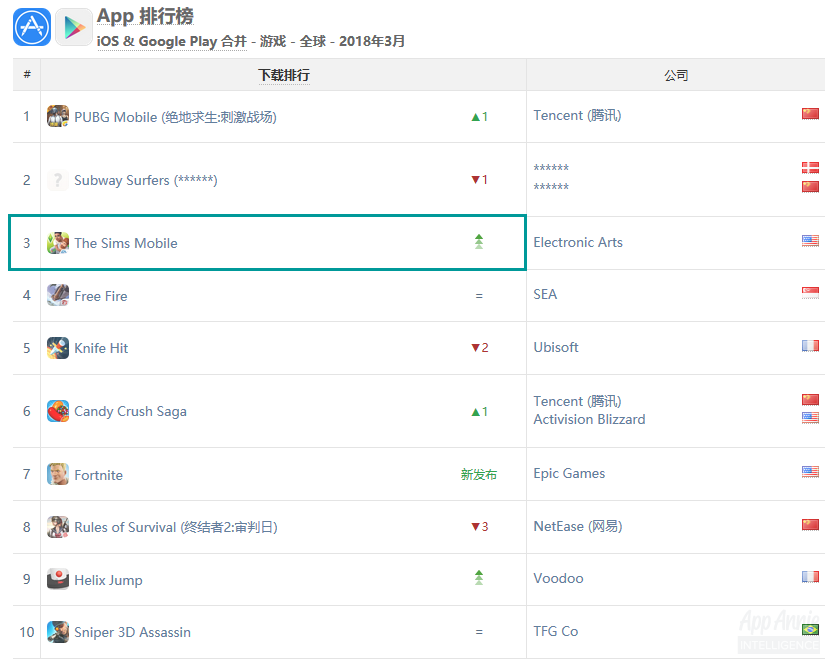The width and height of the screenshot is (835, 662).
Task: Click the Singapore flag beside SEA
Action: pos(810,293)
